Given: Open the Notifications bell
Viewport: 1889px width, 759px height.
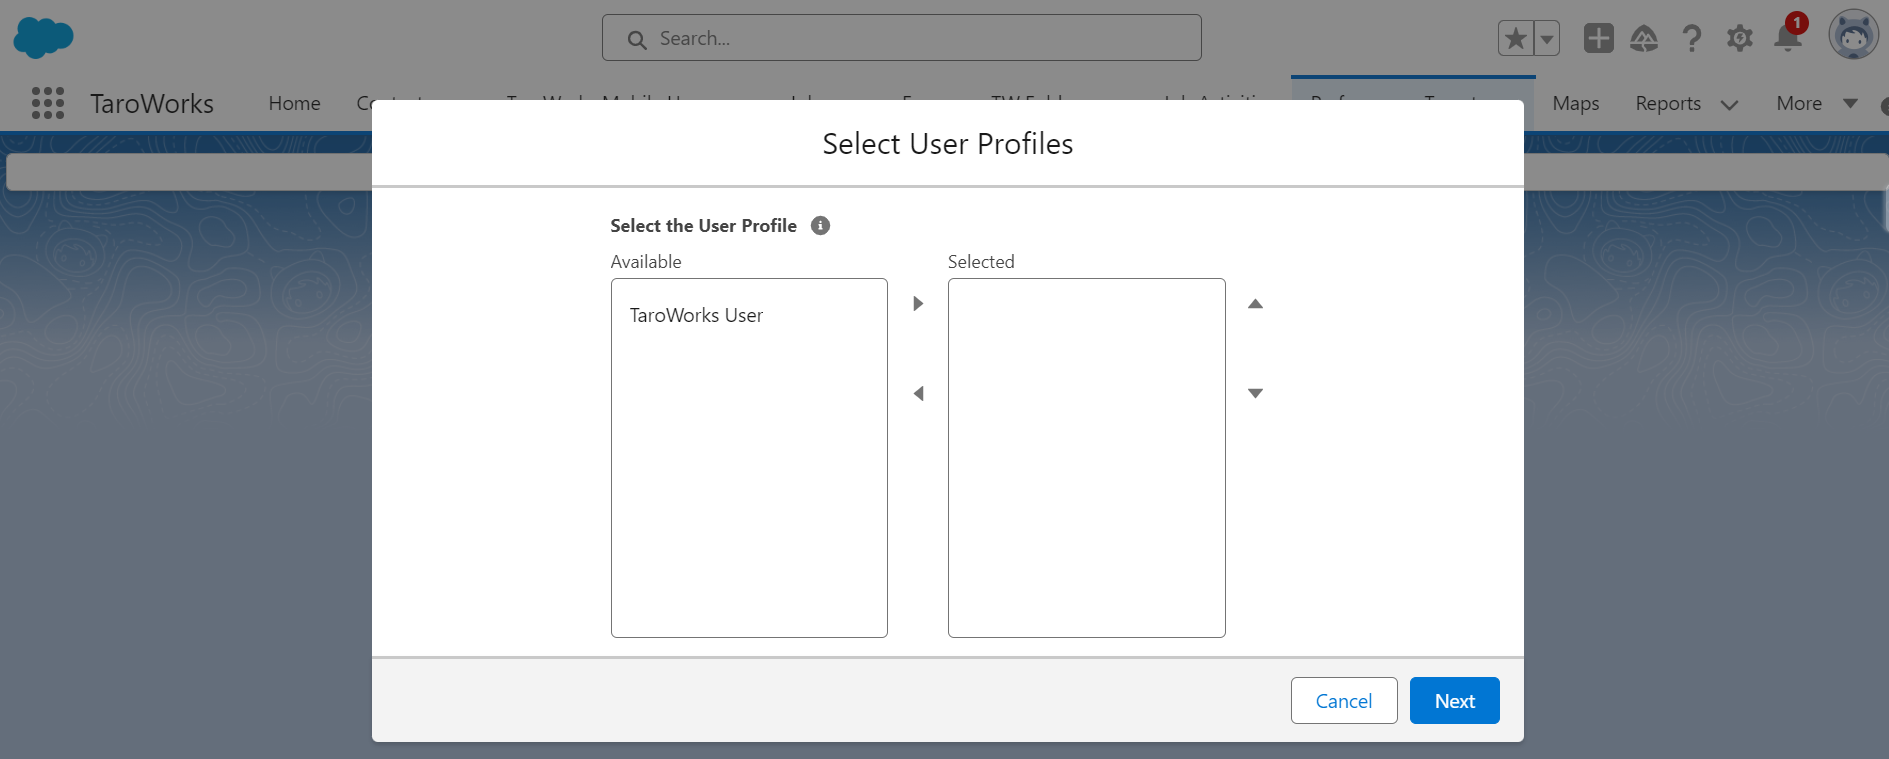Looking at the screenshot, I should coord(1787,38).
